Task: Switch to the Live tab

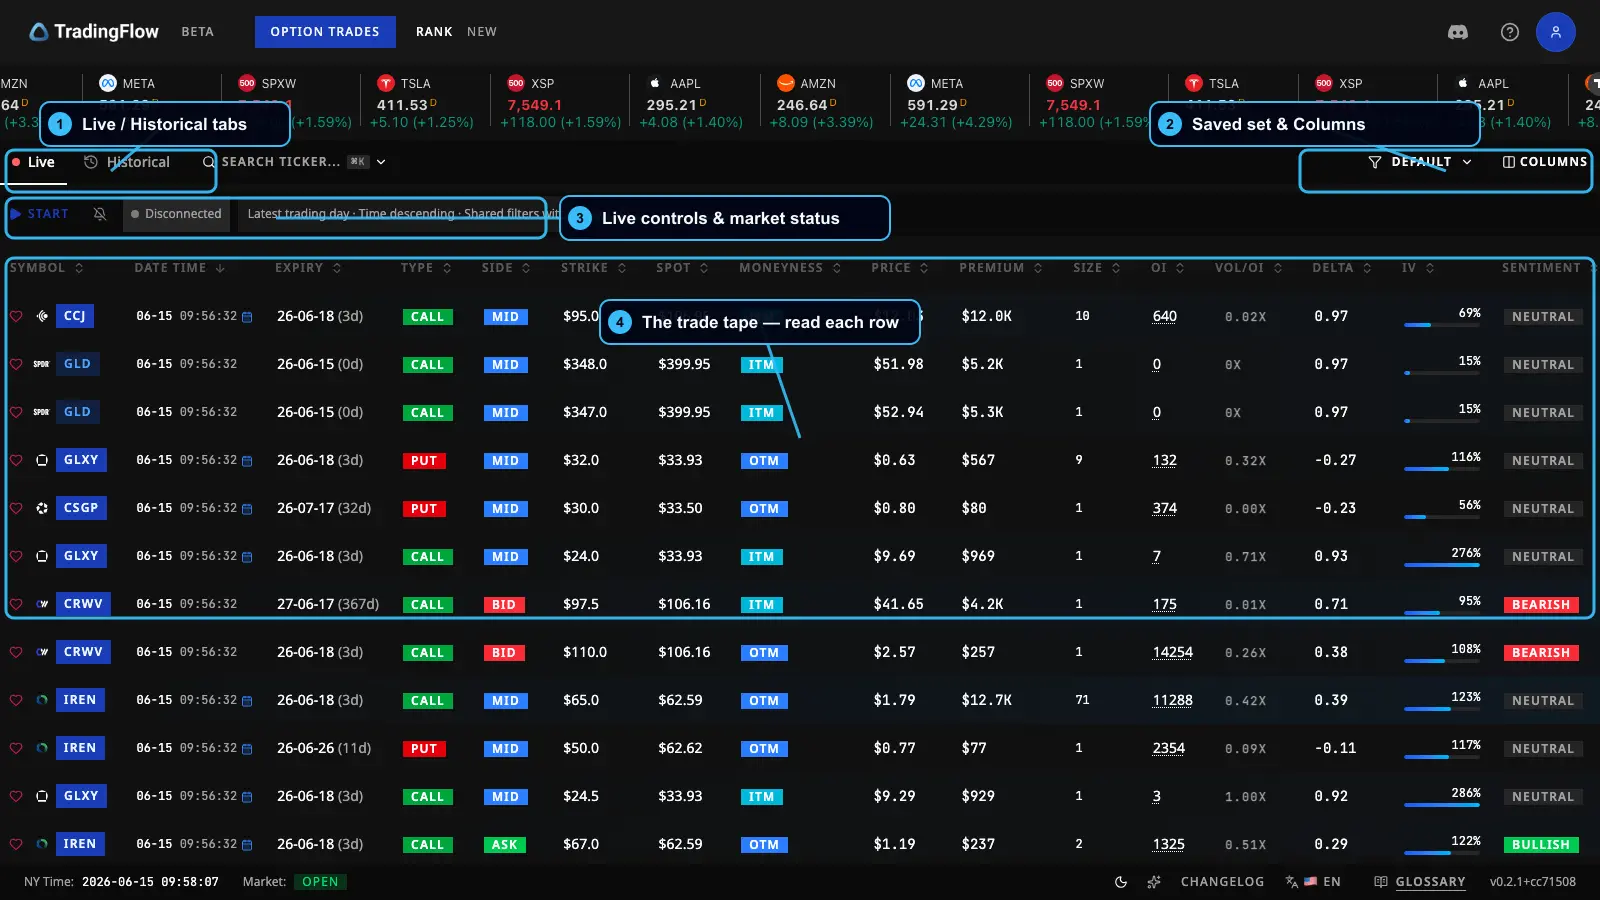Action: coord(34,162)
